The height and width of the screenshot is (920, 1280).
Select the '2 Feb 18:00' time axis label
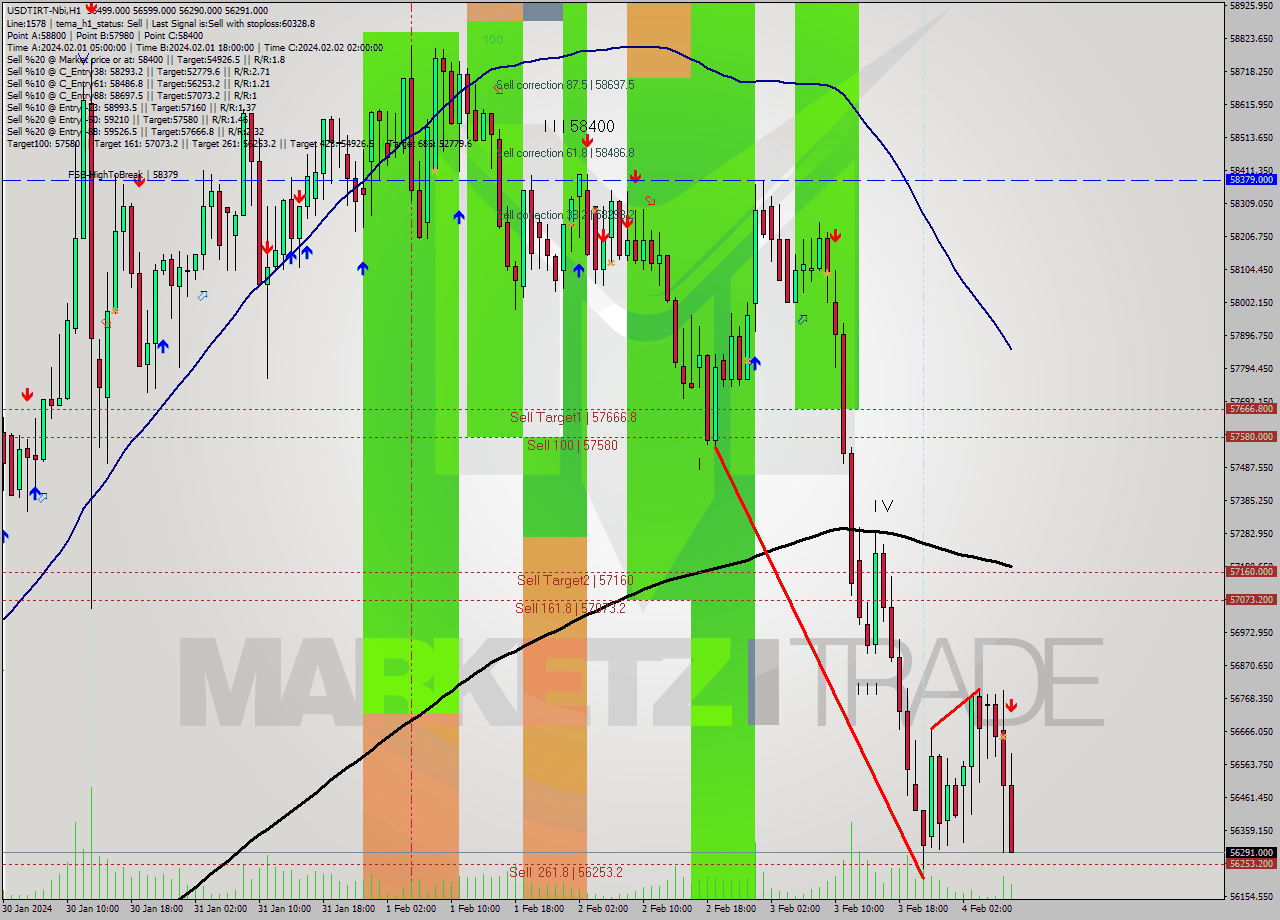point(732,909)
